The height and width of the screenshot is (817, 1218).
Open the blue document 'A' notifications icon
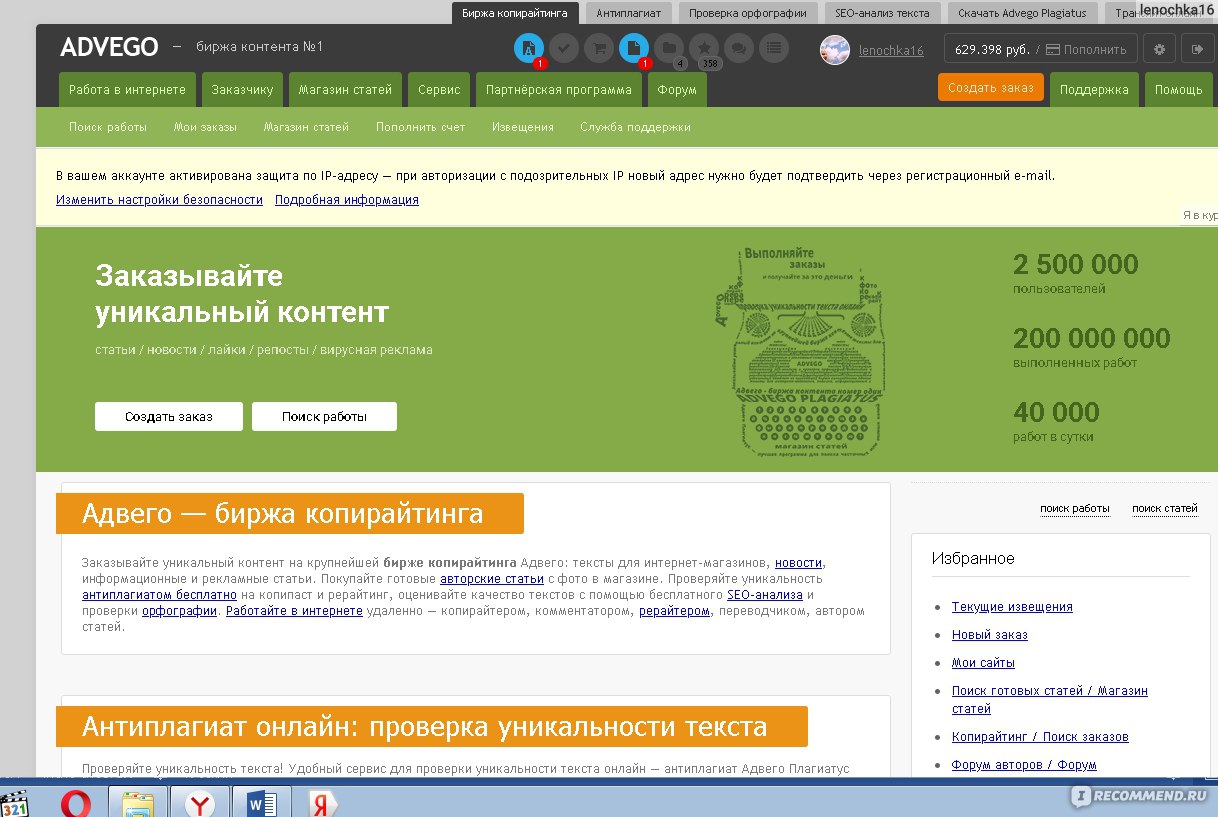[x=529, y=47]
